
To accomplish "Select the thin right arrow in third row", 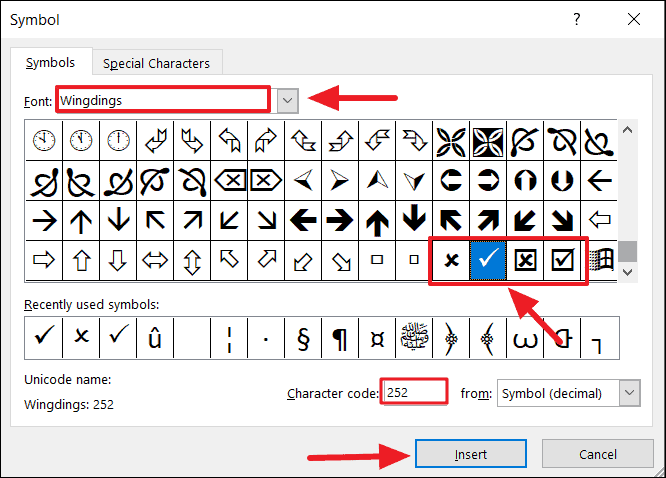I will (44, 221).
